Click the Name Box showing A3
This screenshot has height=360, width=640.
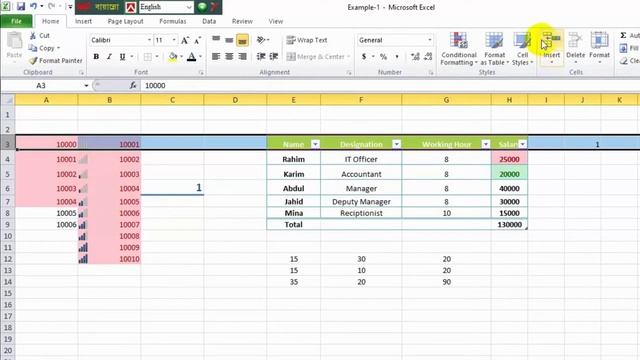pyautogui.click(x=41, y=85)
